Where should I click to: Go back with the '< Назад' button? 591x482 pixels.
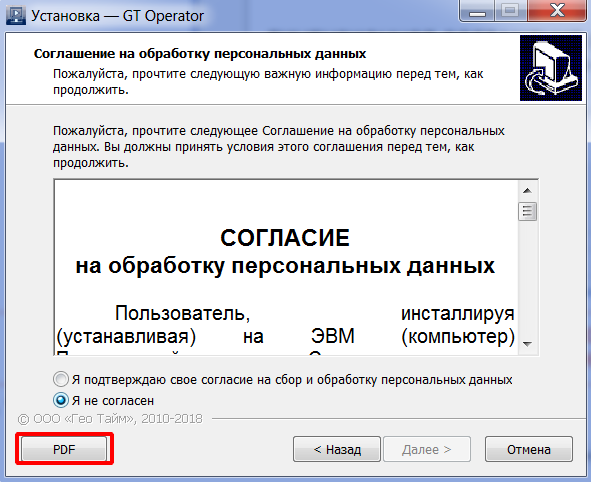pyautogui.click(x=337, y=449)
